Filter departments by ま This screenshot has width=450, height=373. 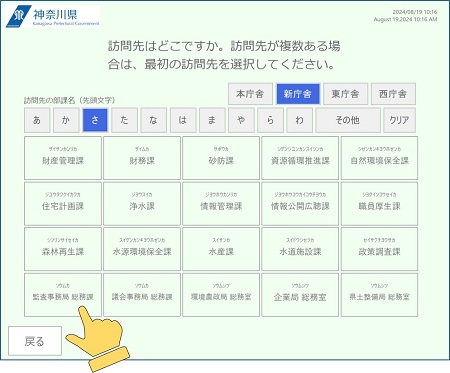pyautogui.click(x=212, y=120)
